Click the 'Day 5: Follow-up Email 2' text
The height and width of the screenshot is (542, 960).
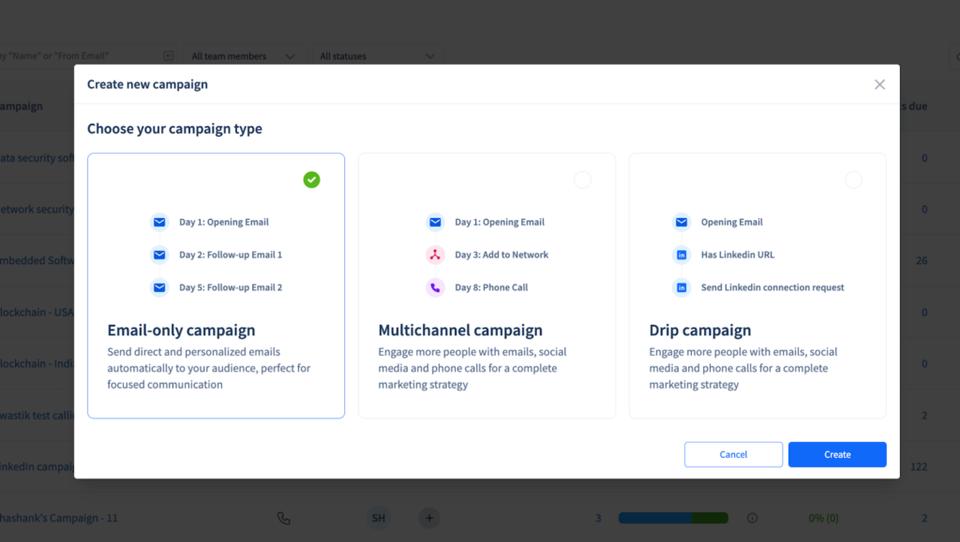231,287
